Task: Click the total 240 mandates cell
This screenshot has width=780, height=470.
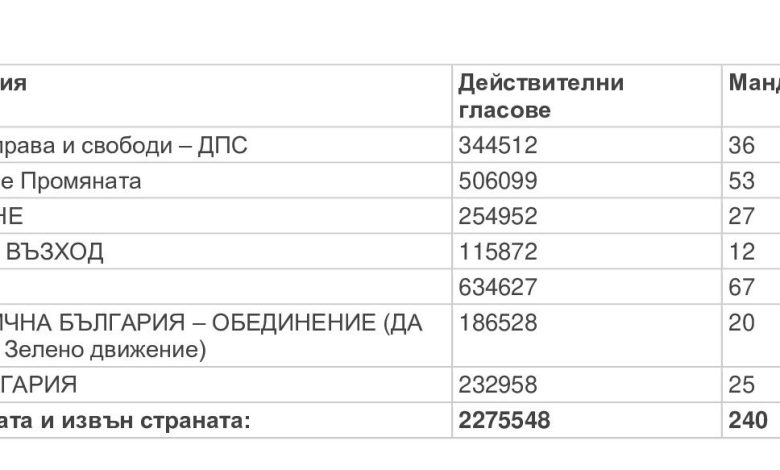Action: [x=748, y=420]
